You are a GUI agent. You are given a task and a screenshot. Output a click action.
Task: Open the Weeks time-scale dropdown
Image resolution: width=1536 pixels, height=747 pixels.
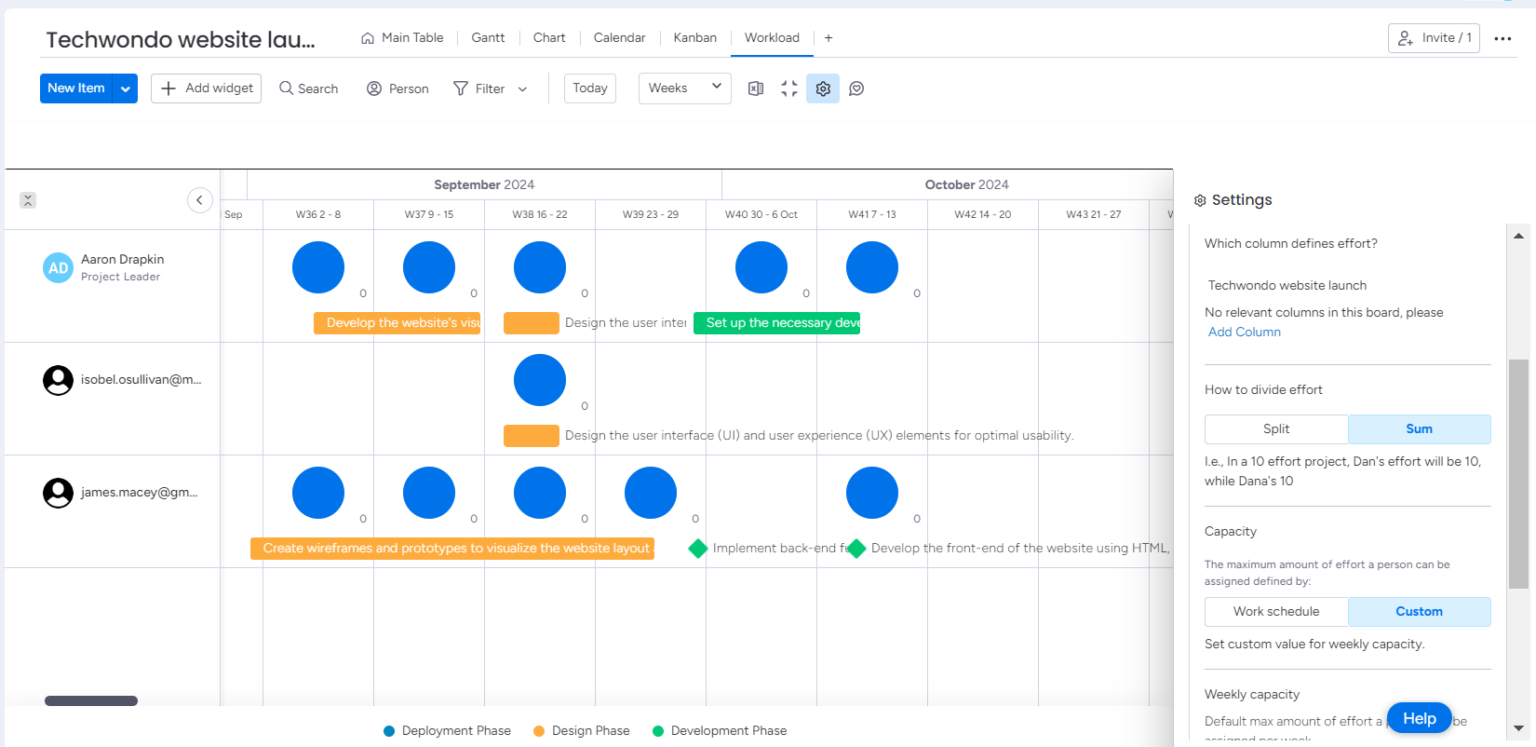(x=684, y=88)
